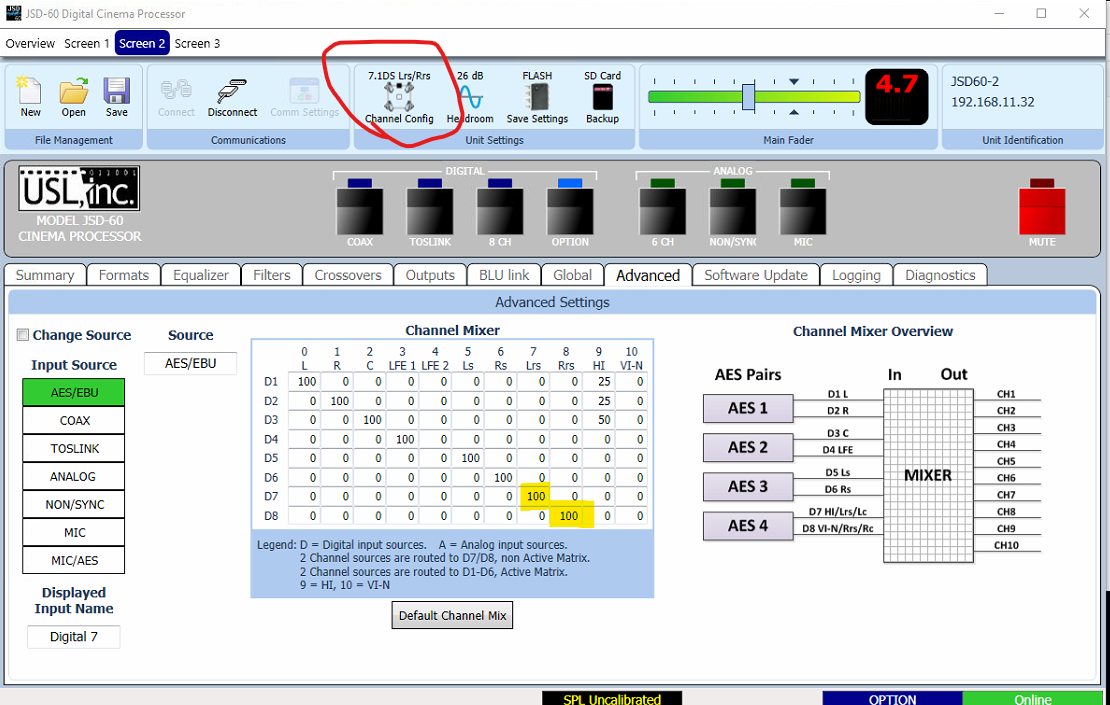
Task: Switch to Screen 1
Action: click(86, 43)
